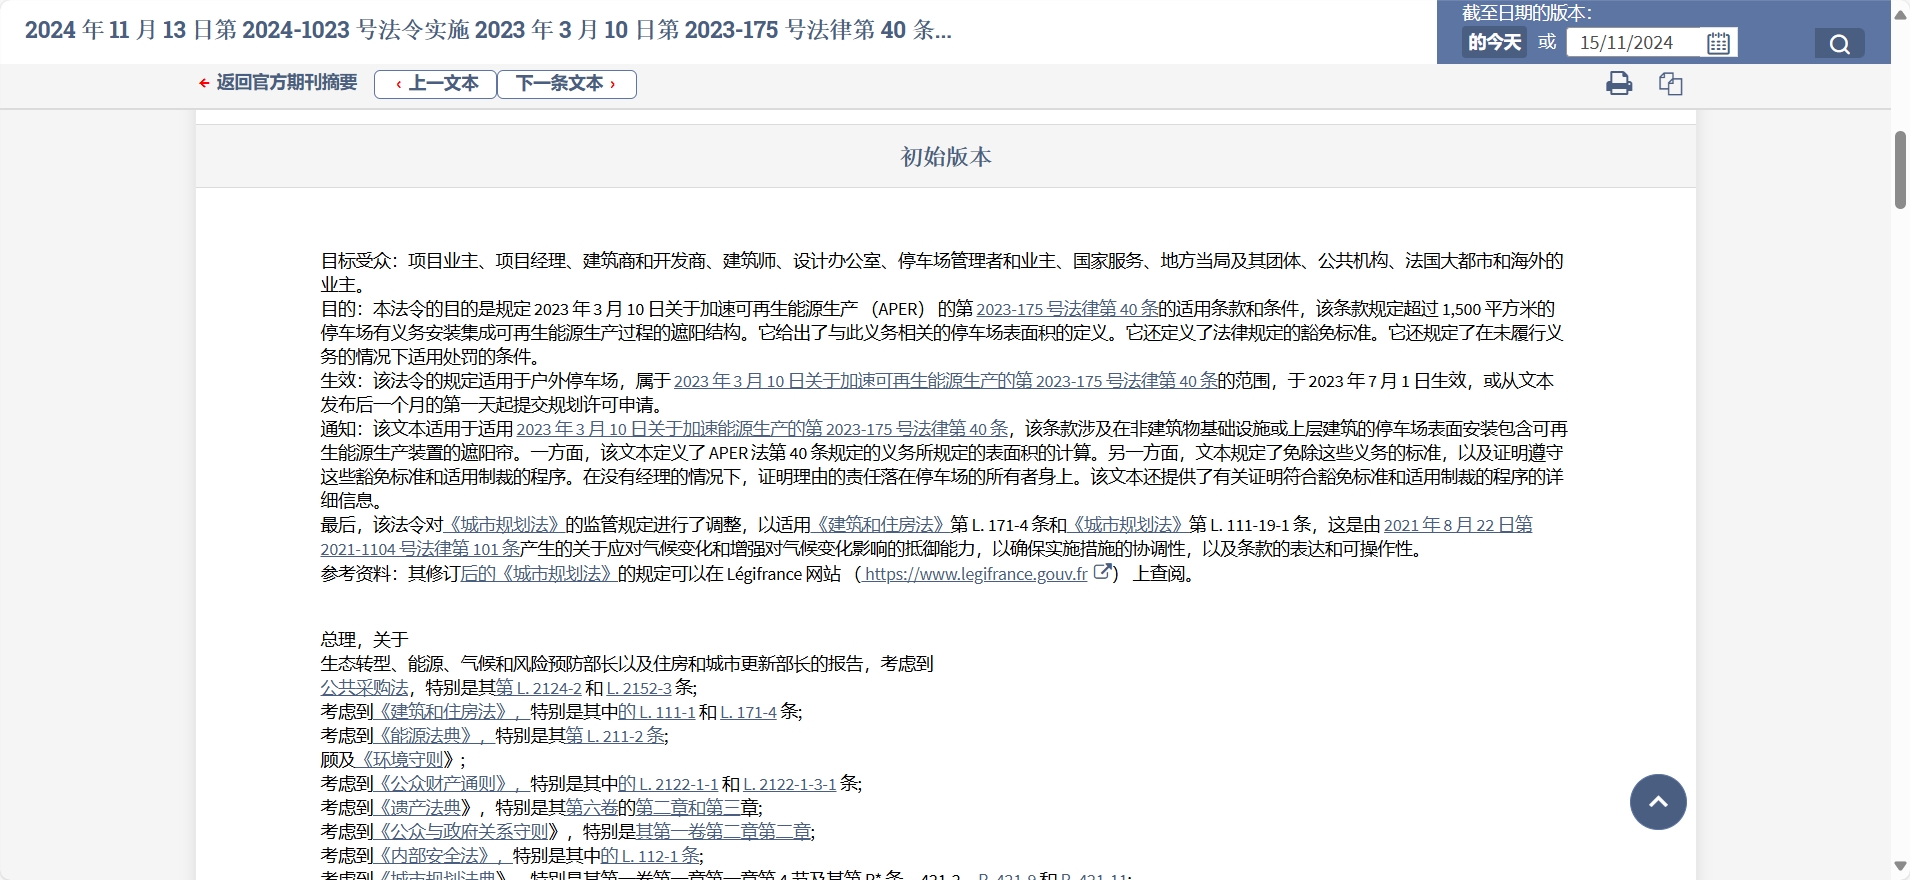Click external link icon after legifrance URL
The height and width of the screenshot is (880, 1910).
point(1102,572)
